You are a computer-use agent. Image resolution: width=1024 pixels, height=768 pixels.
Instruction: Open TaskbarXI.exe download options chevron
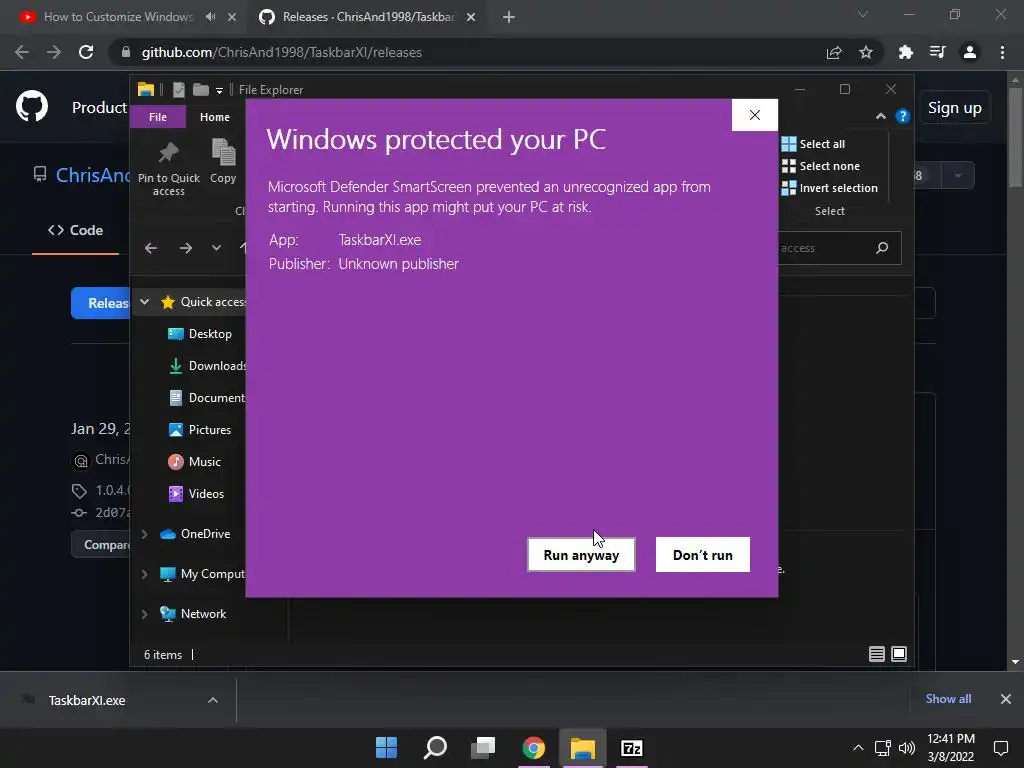point(213,700)
